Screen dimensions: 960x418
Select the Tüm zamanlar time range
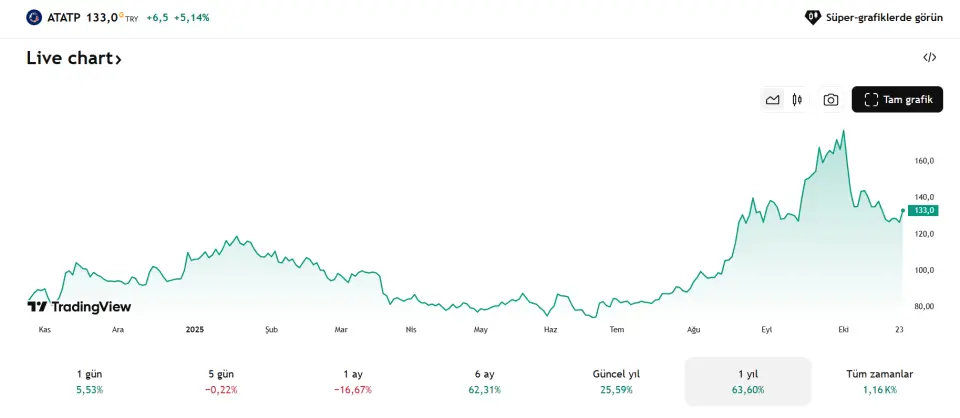coord(880,381)
